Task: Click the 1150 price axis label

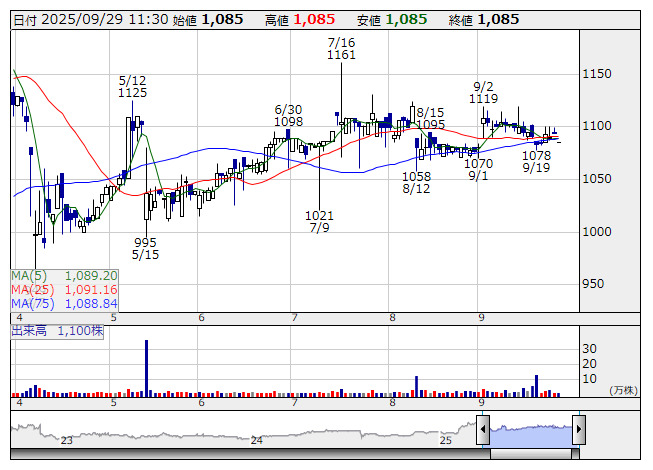Action: click(597, 74)
